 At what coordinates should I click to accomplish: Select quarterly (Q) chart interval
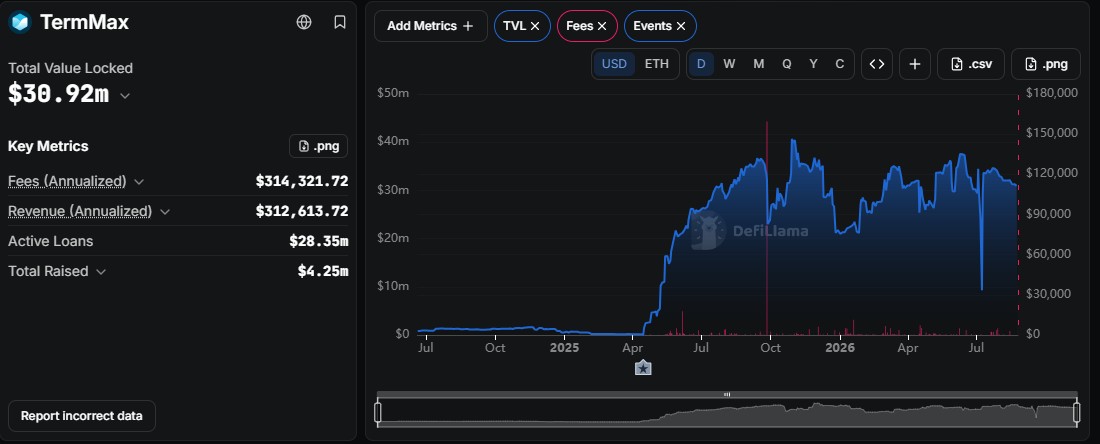coord(786,64)
